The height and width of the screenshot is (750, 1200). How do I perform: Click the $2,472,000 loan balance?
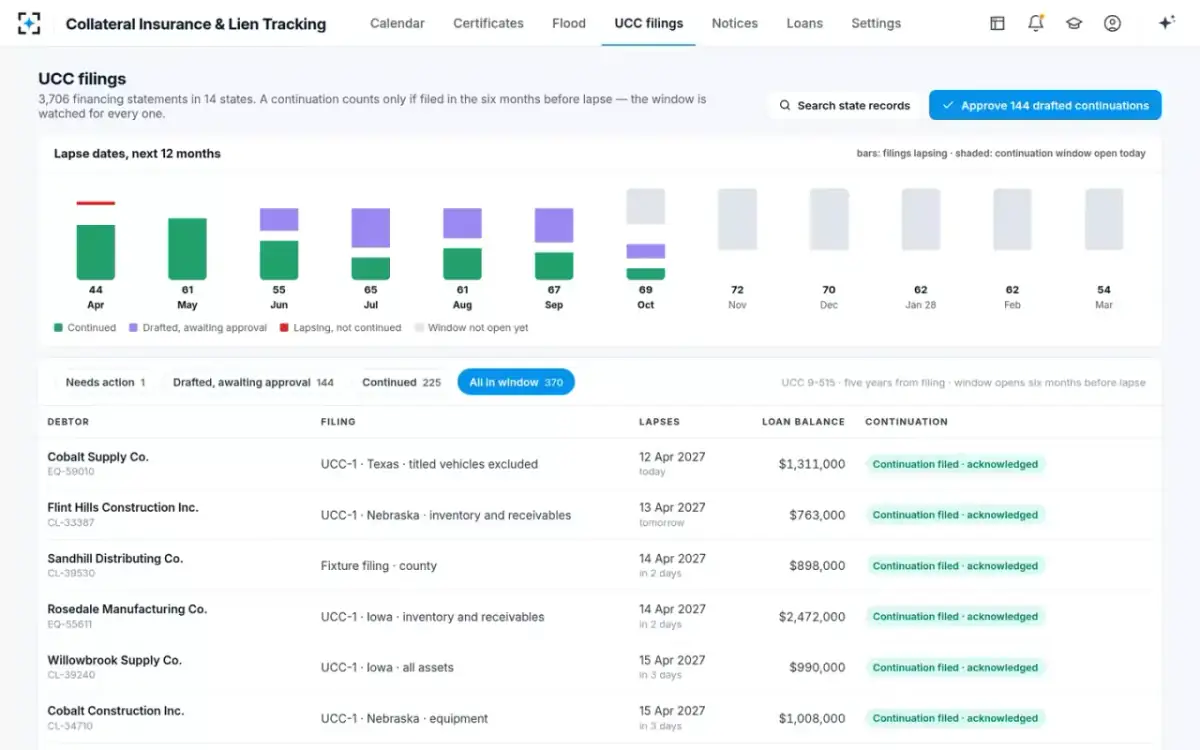pos(811,617)
